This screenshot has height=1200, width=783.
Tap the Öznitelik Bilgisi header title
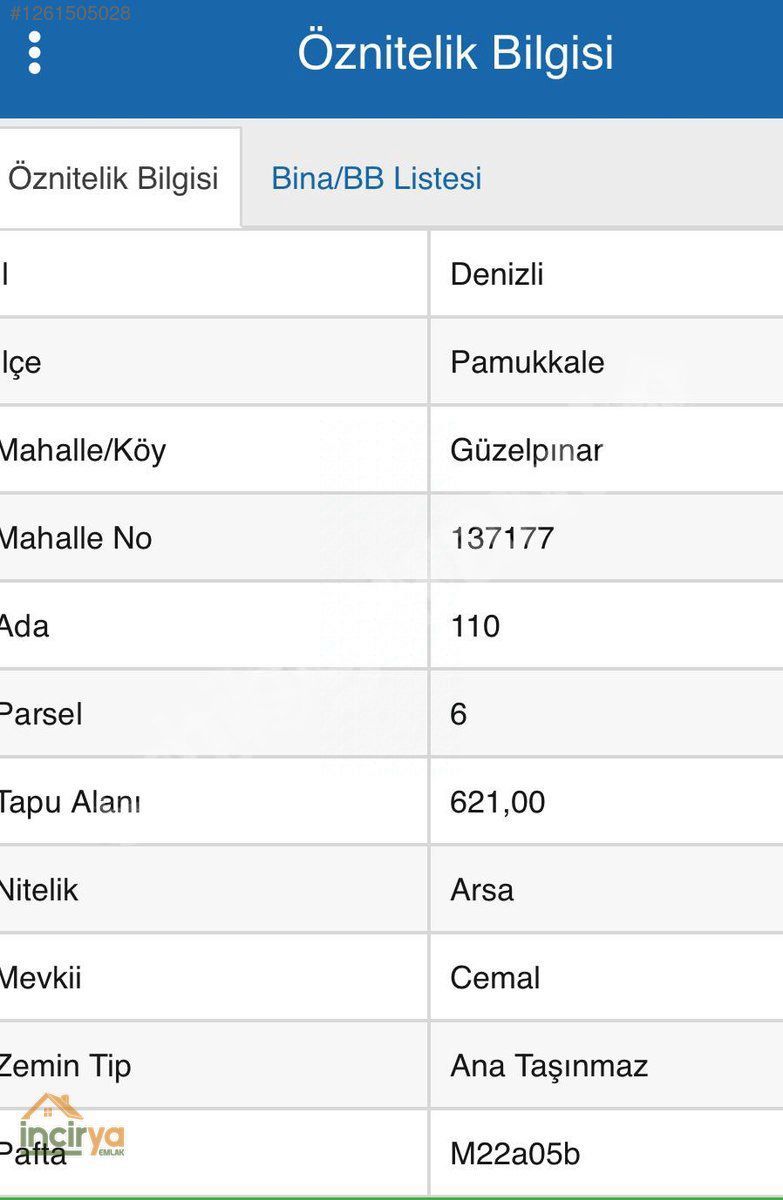pos(455,53)
